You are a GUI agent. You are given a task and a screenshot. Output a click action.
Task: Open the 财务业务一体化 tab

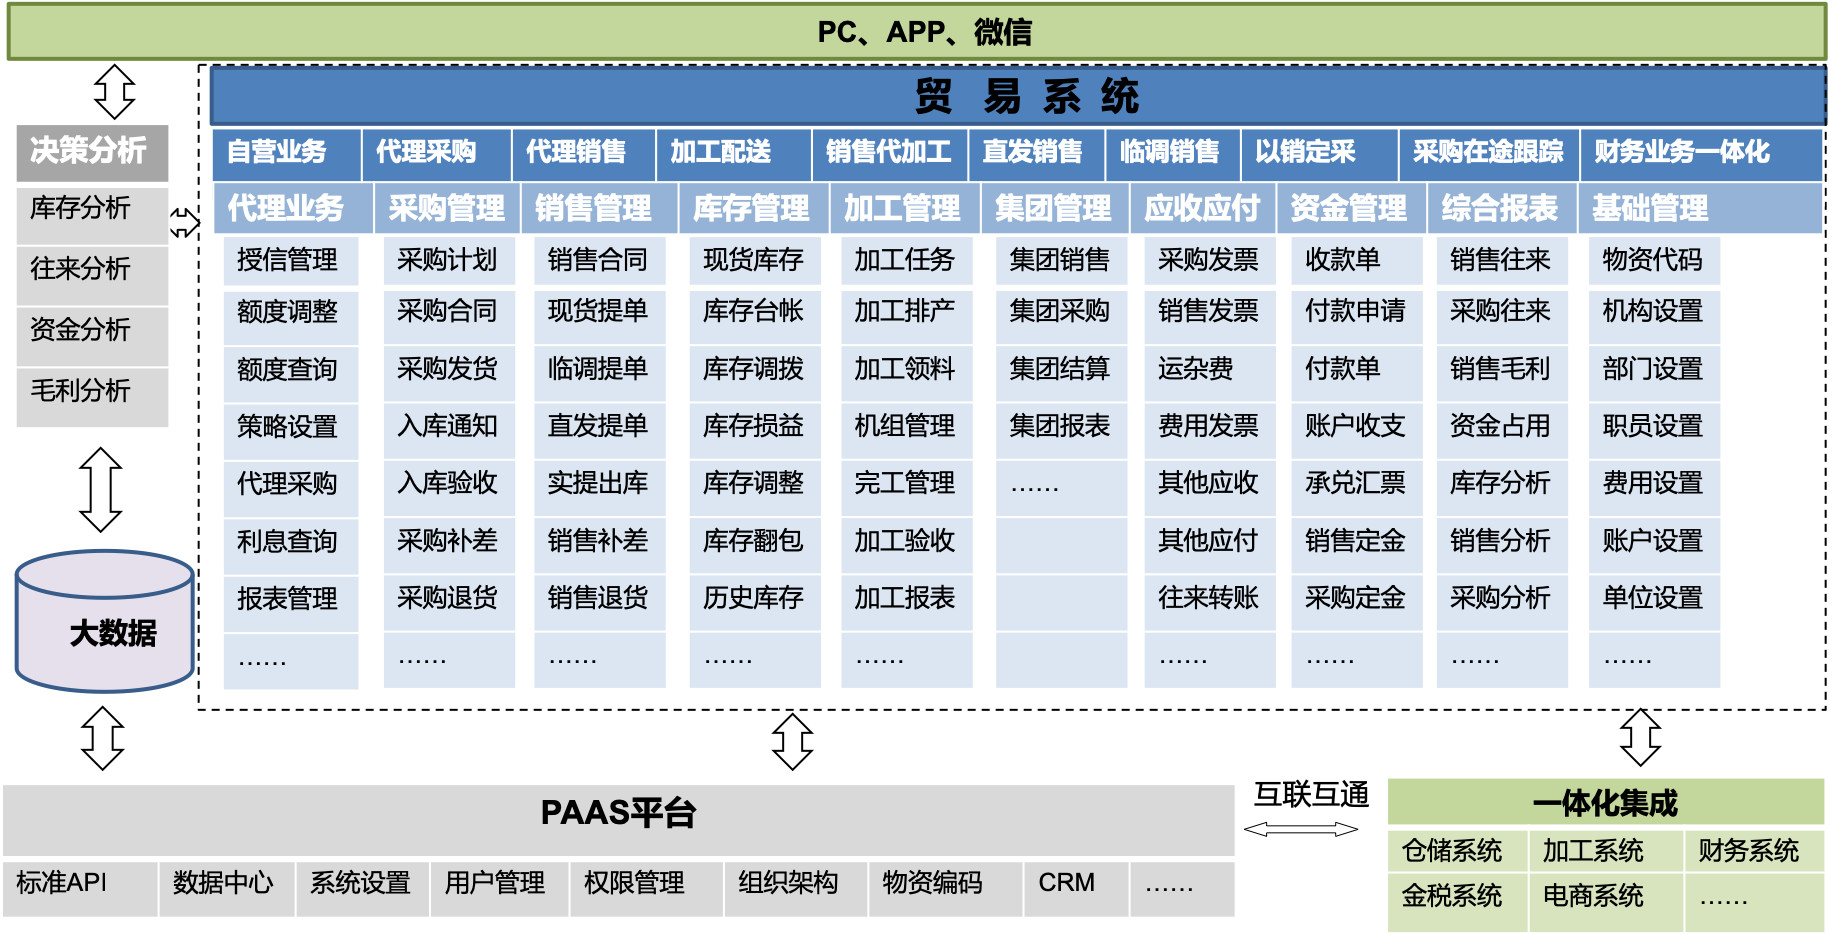(x=1681, y=152)
